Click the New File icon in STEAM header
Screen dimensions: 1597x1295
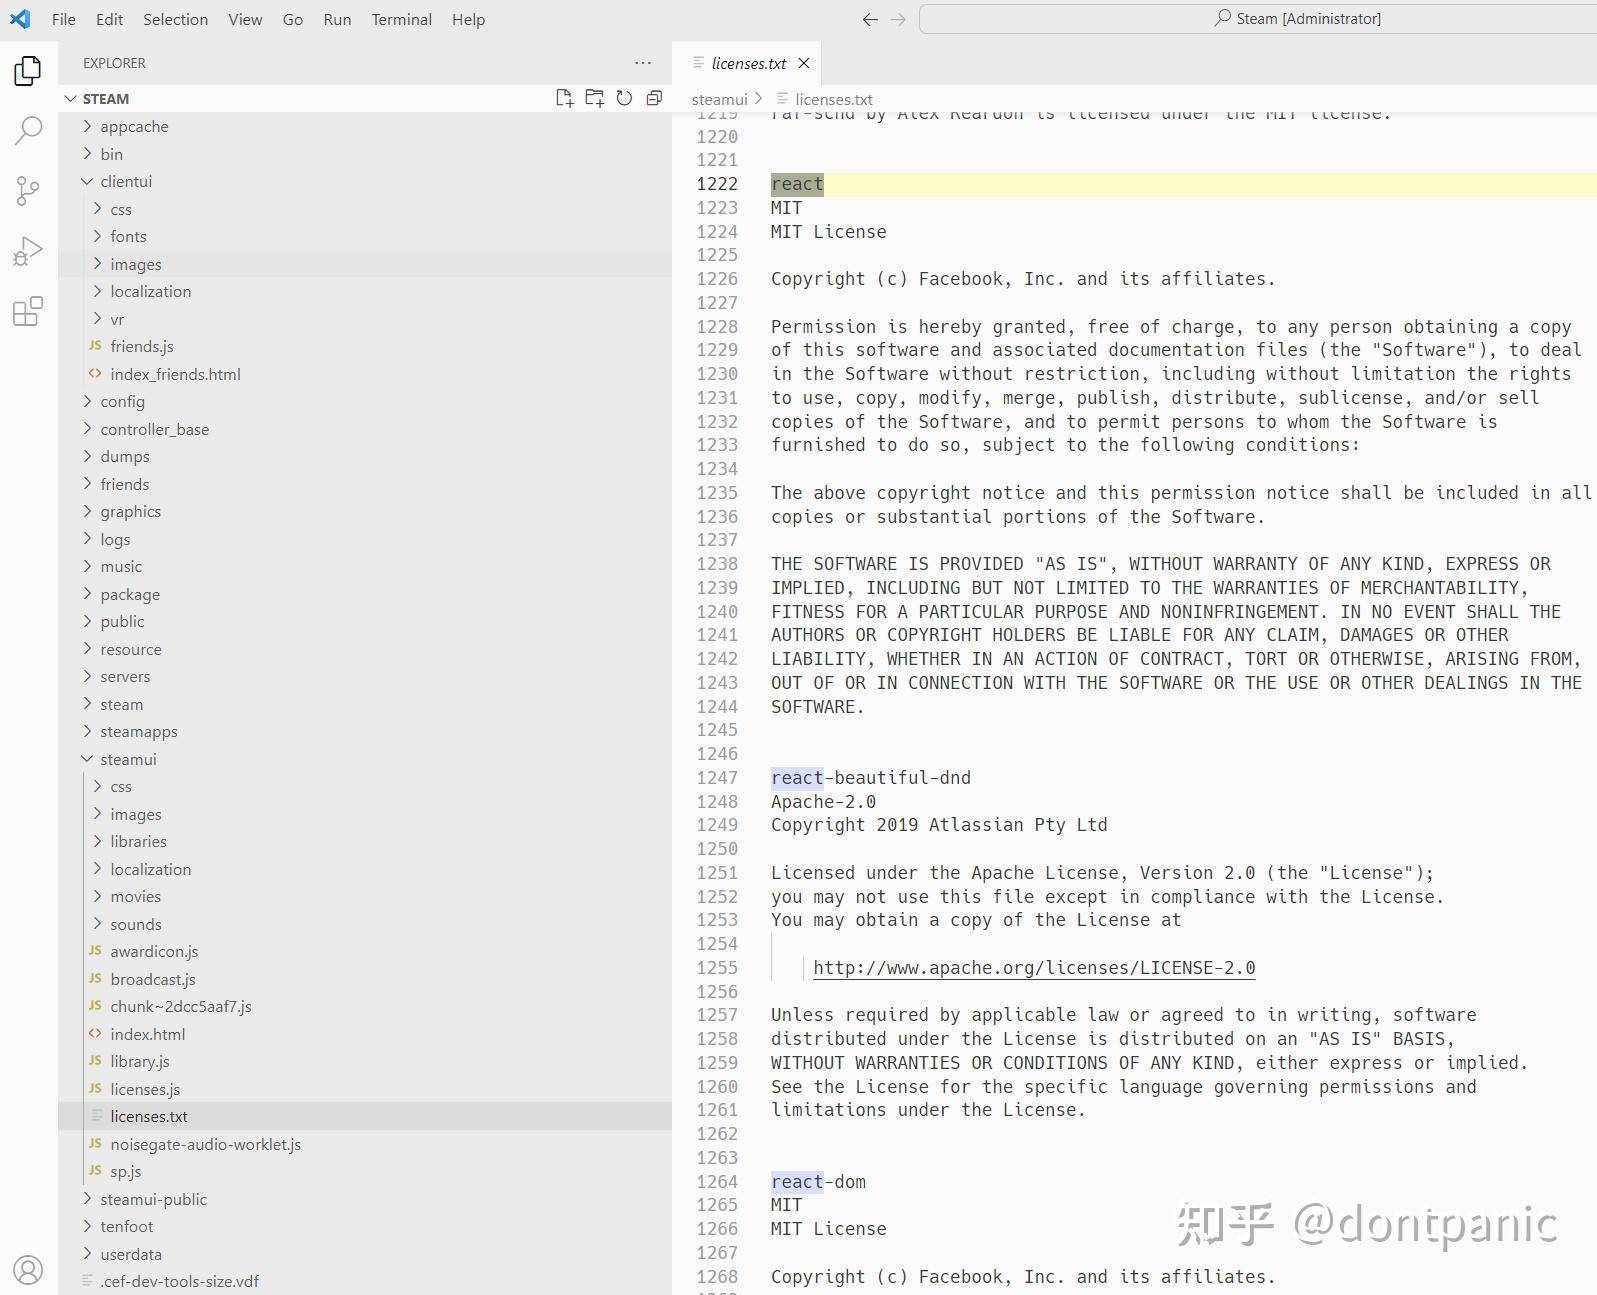click(x=564, y=98)
